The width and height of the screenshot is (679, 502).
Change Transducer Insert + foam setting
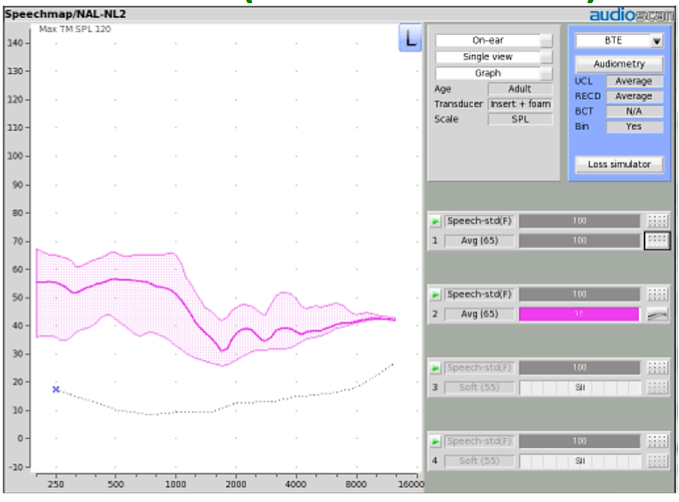[520, 104]
